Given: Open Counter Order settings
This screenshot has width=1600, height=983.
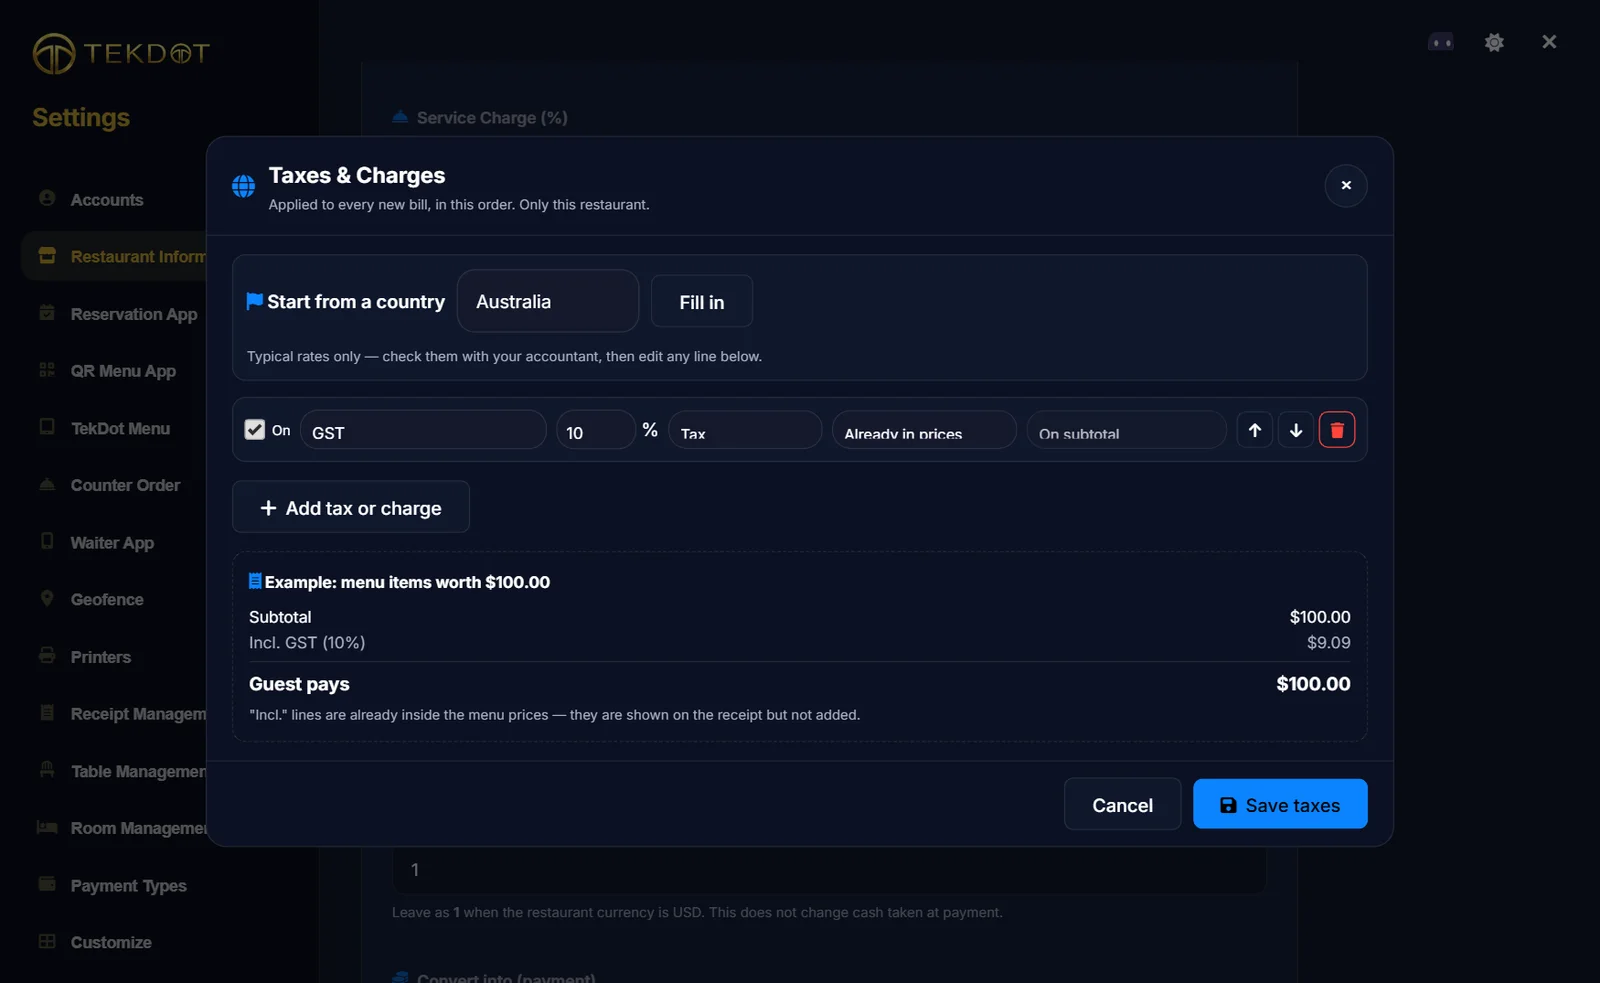Looking at the screenshot, I should [125, 485].
